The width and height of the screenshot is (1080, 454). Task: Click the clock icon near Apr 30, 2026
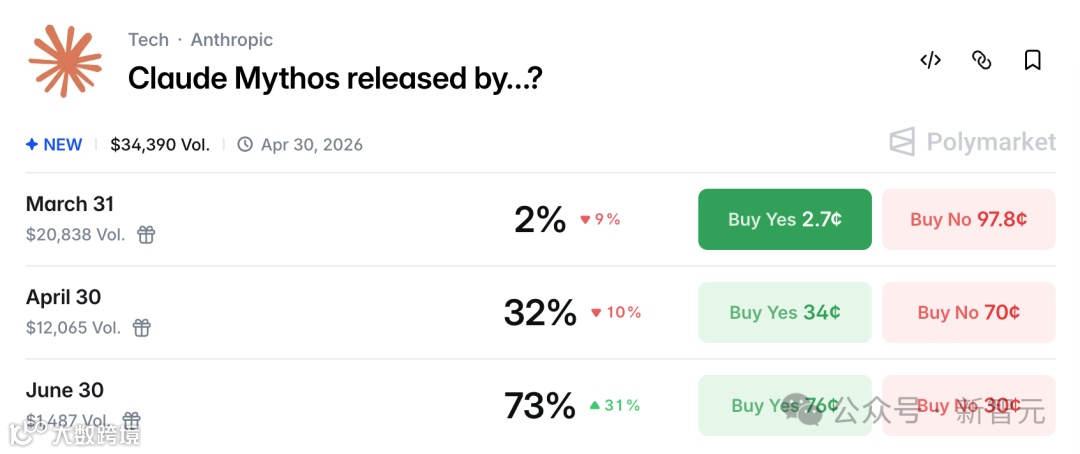[x=245, y=145]
